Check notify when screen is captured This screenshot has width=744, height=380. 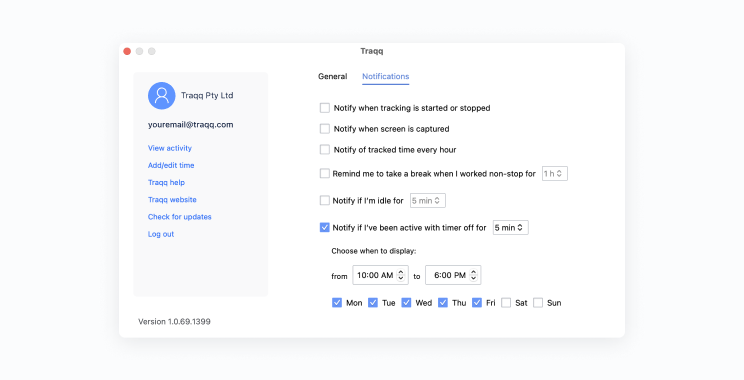(325, 129)
